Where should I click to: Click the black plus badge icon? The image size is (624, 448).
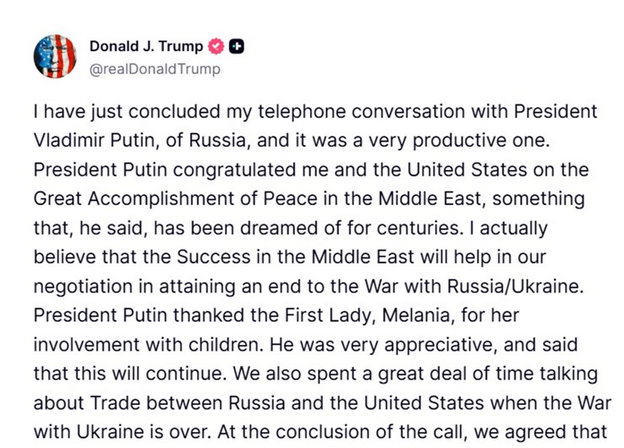pos(236,46)
